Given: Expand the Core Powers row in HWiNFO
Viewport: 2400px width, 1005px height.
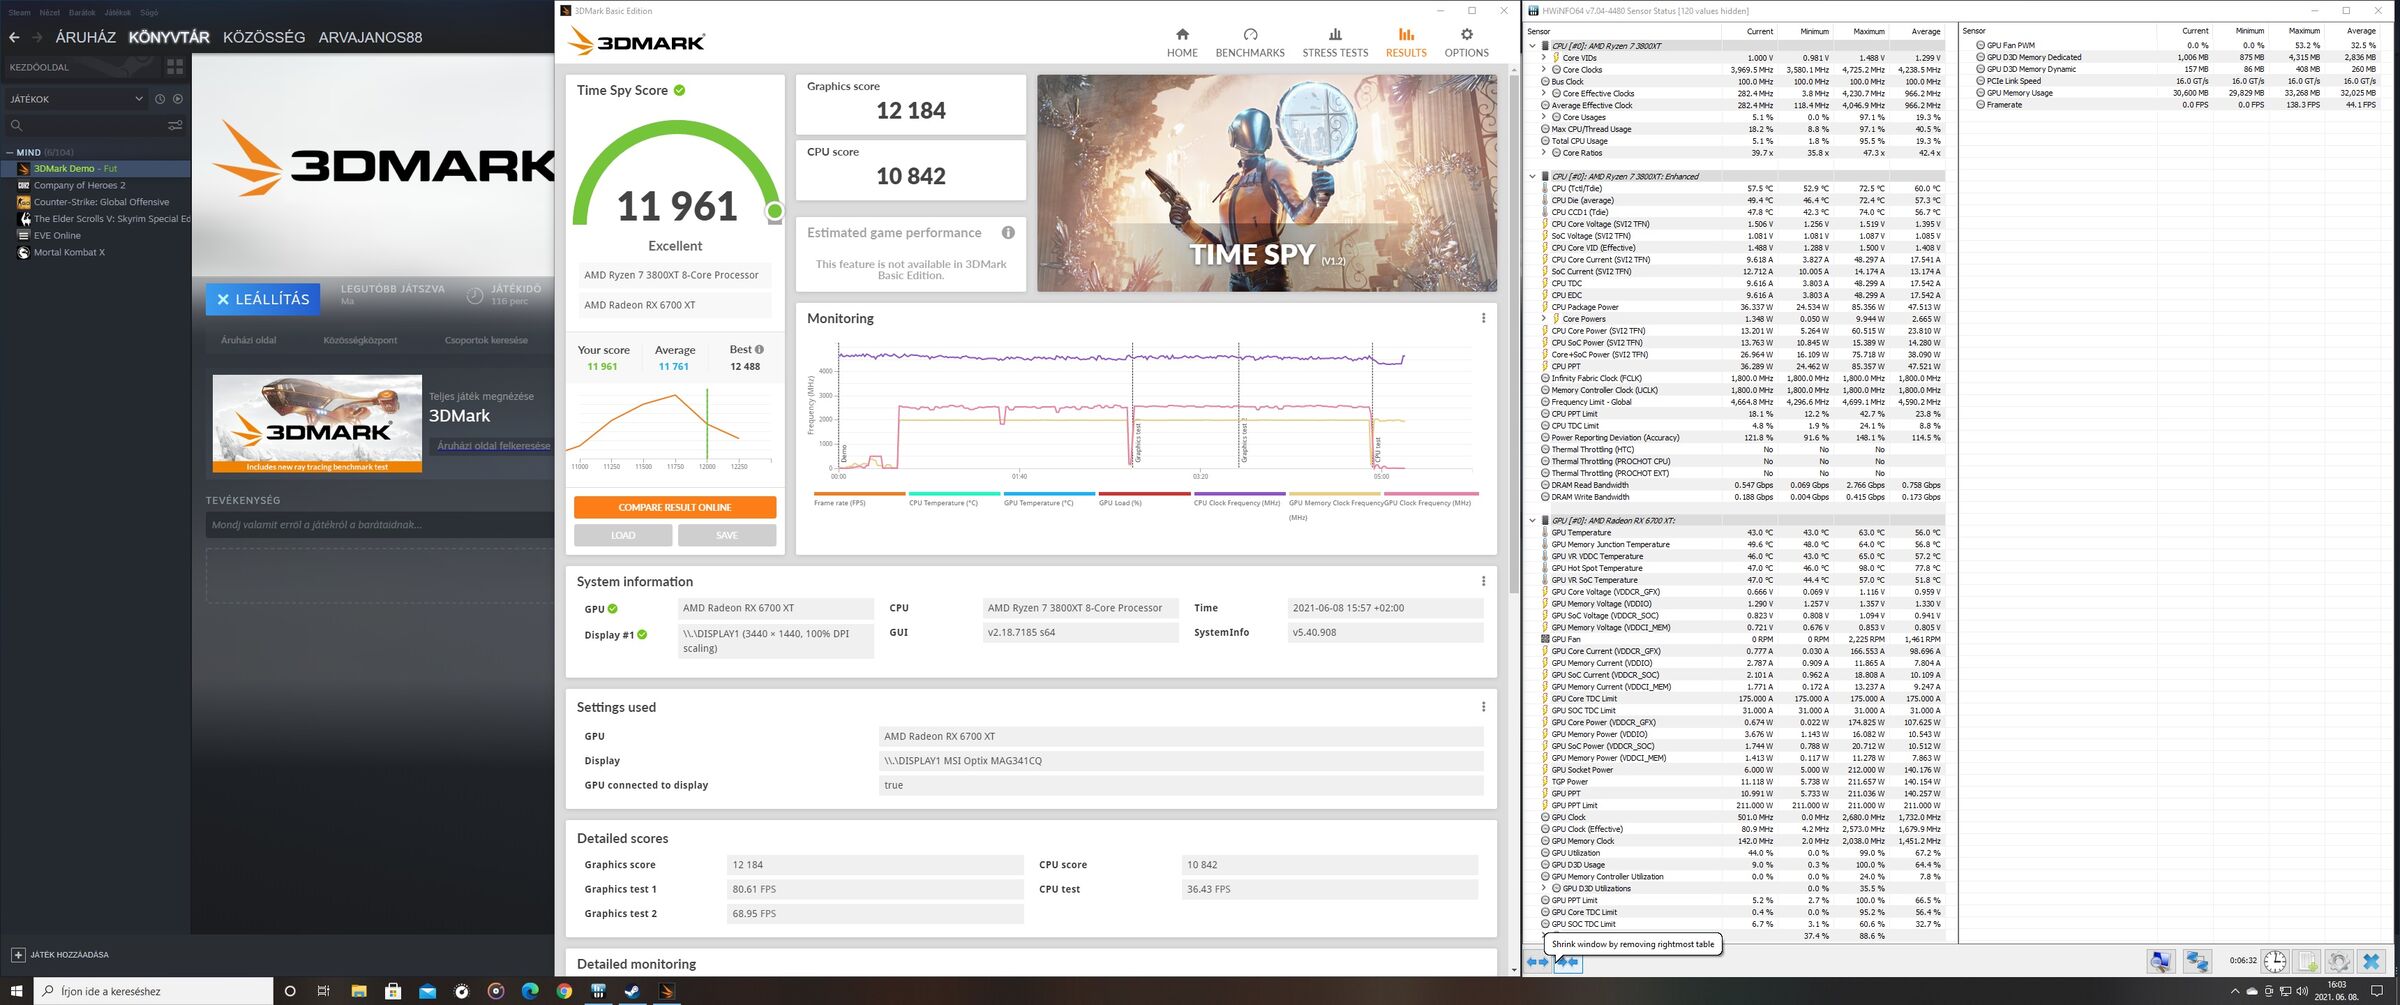Looking at the screenshot, I should click(x=1543, y=319).
